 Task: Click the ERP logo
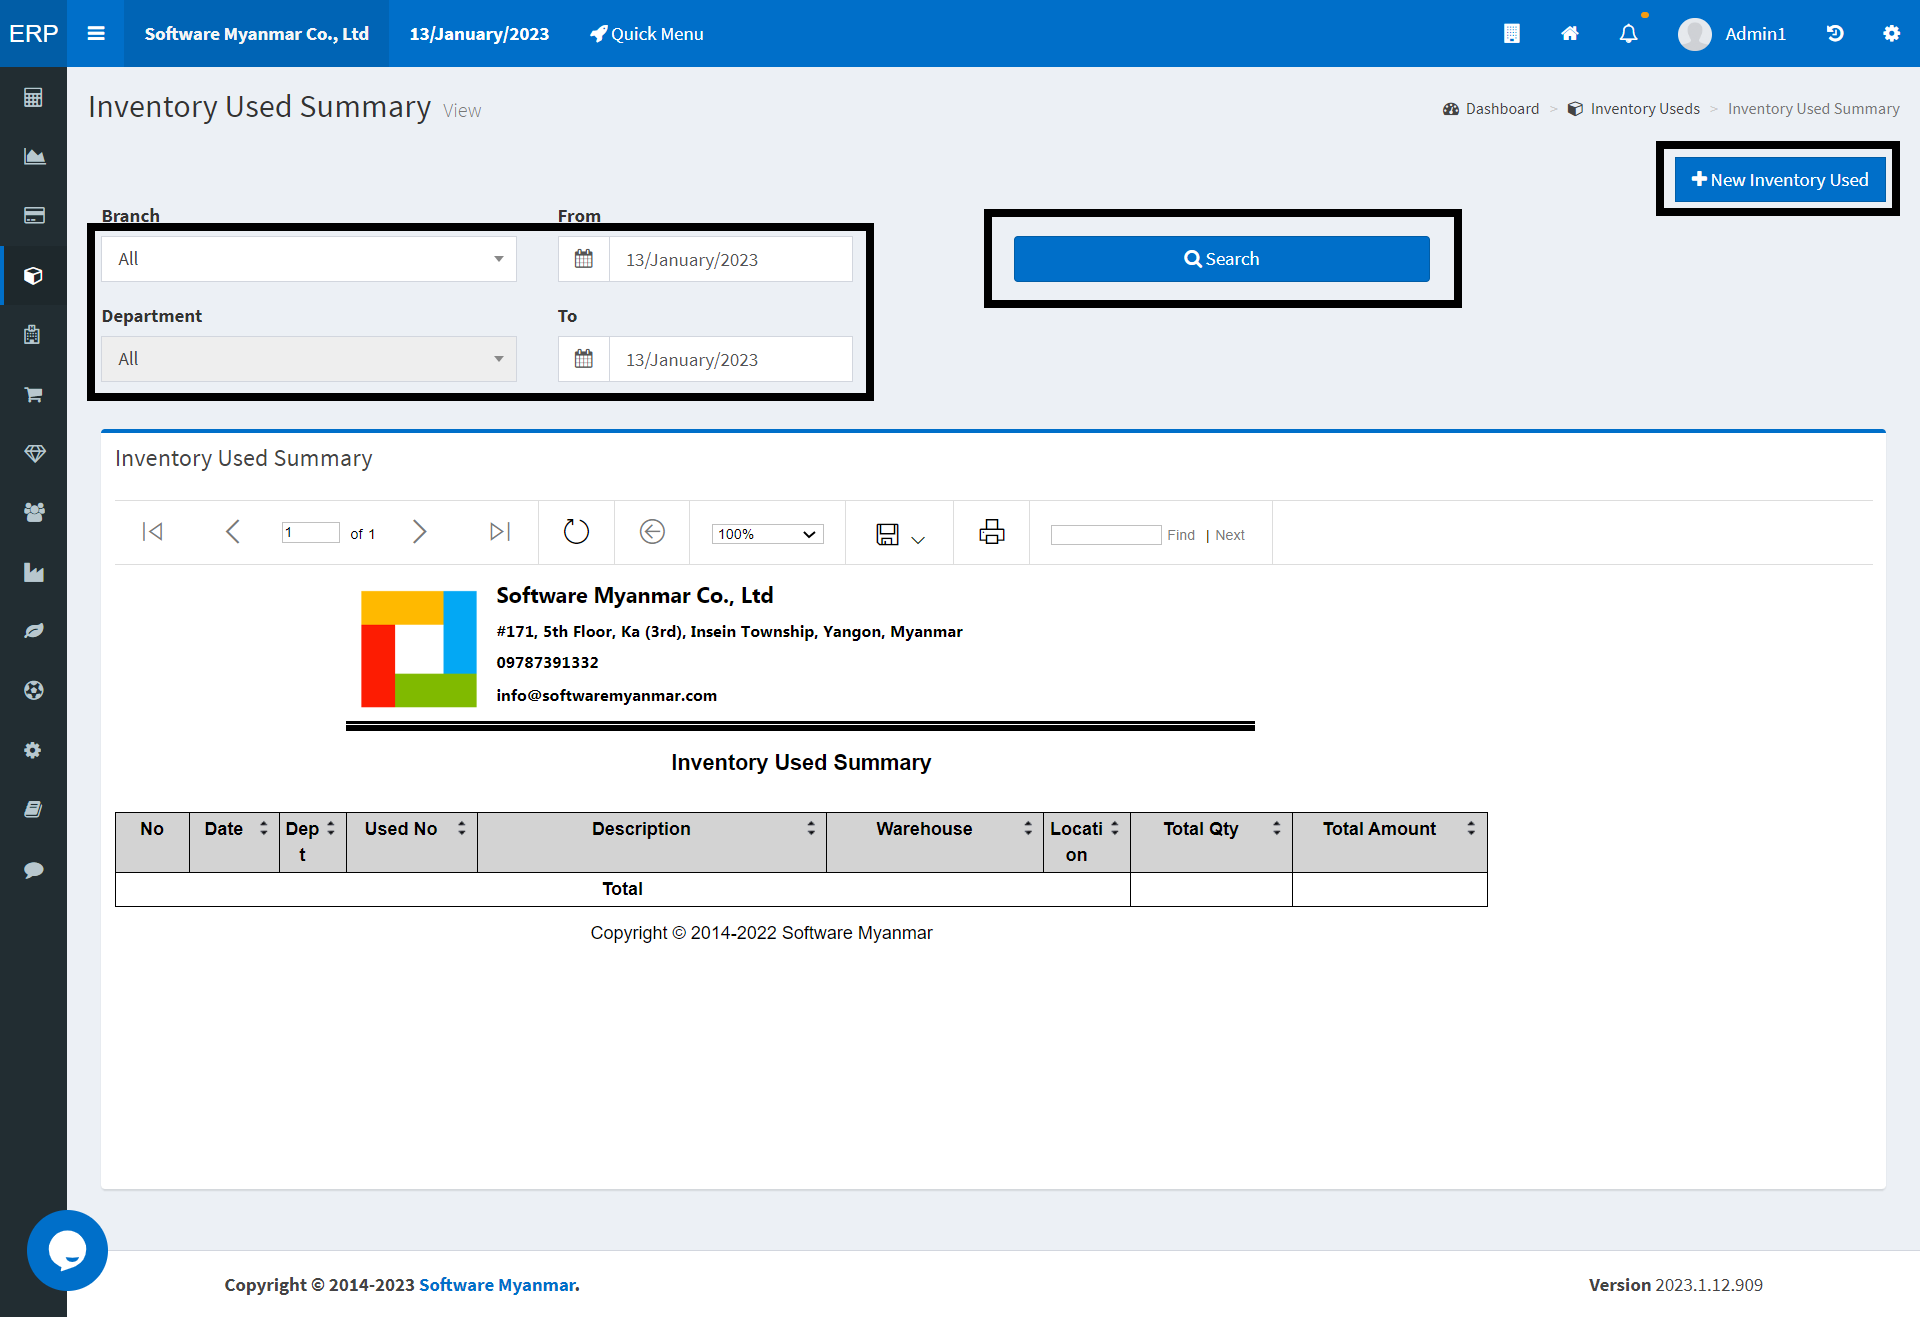coord(33,33)
